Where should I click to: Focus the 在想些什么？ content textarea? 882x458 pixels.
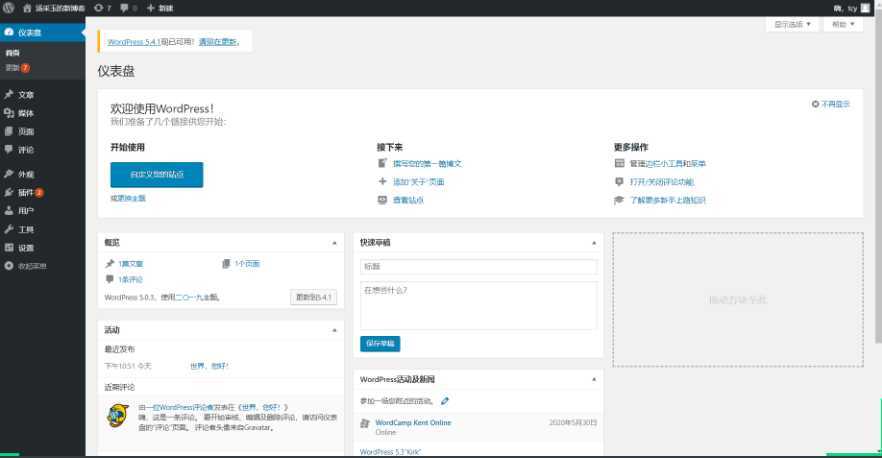tap(478, 306)
